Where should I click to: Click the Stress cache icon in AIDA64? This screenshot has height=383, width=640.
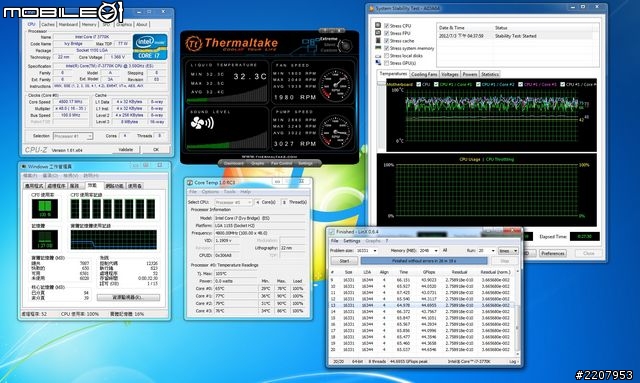[x=378, y=40]
